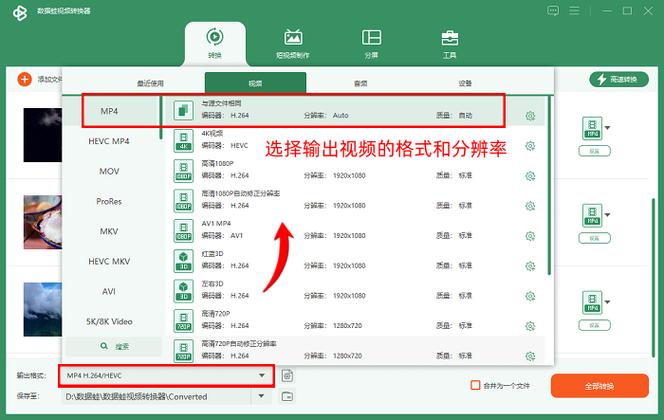Enable 高速转换 high-speed conversion
The width and height of the screenshot is (664, 420).
pyautogui.click(x=619, y=79)
